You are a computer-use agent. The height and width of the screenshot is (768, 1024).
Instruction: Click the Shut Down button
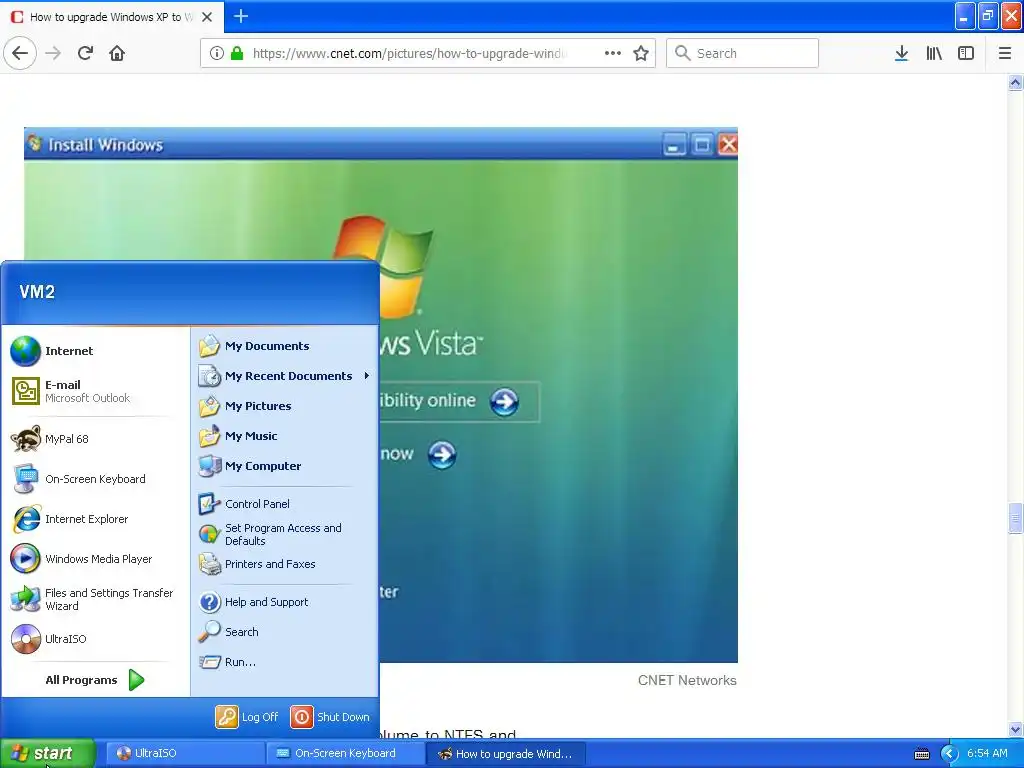(330, 717)
